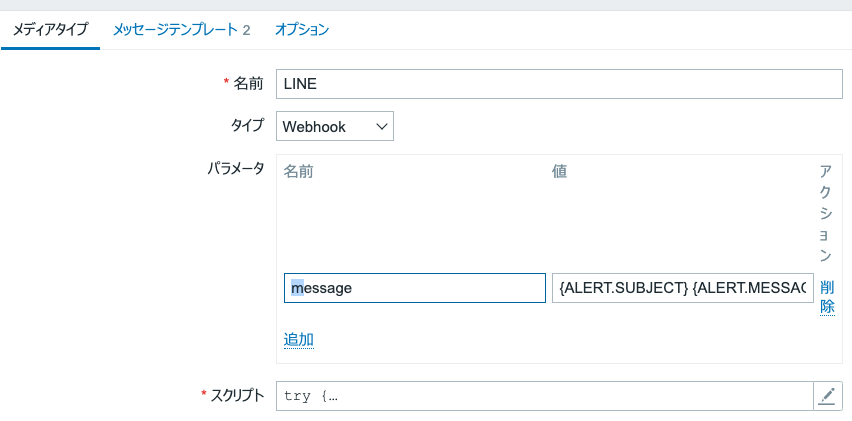The width and height of the screenshot is (852, 421).
Task: Open the タイプ dropdown showing Webhook
Action: pos(335,127)
